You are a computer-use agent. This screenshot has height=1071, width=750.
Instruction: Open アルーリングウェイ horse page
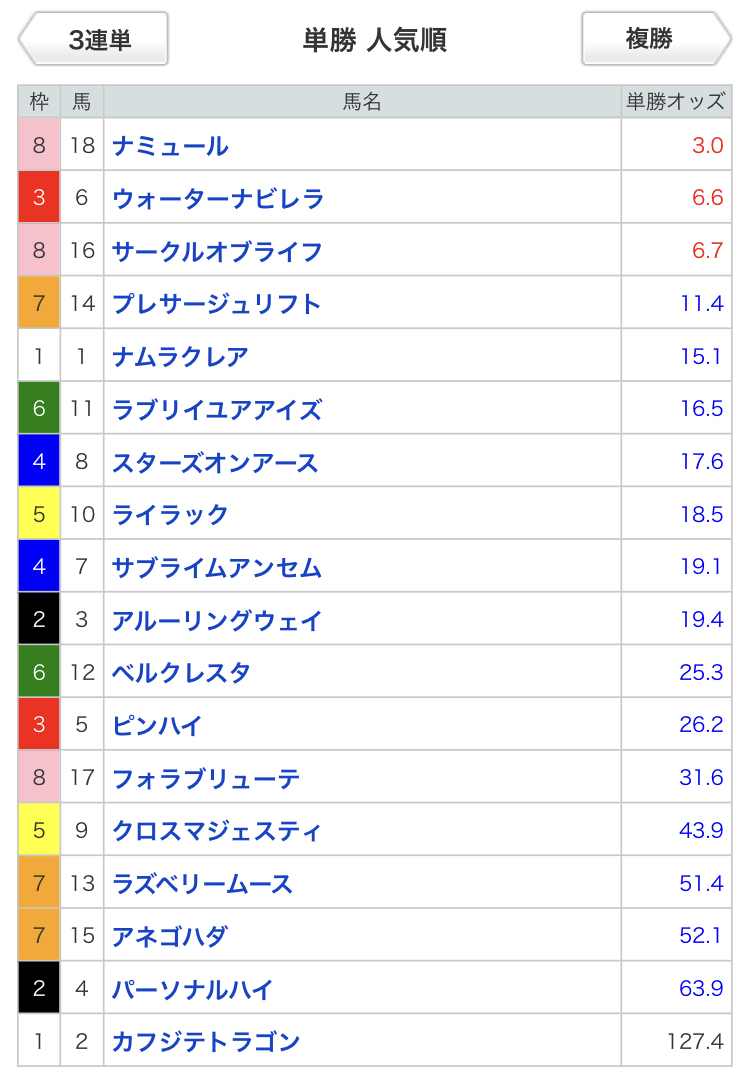[217, 620]
